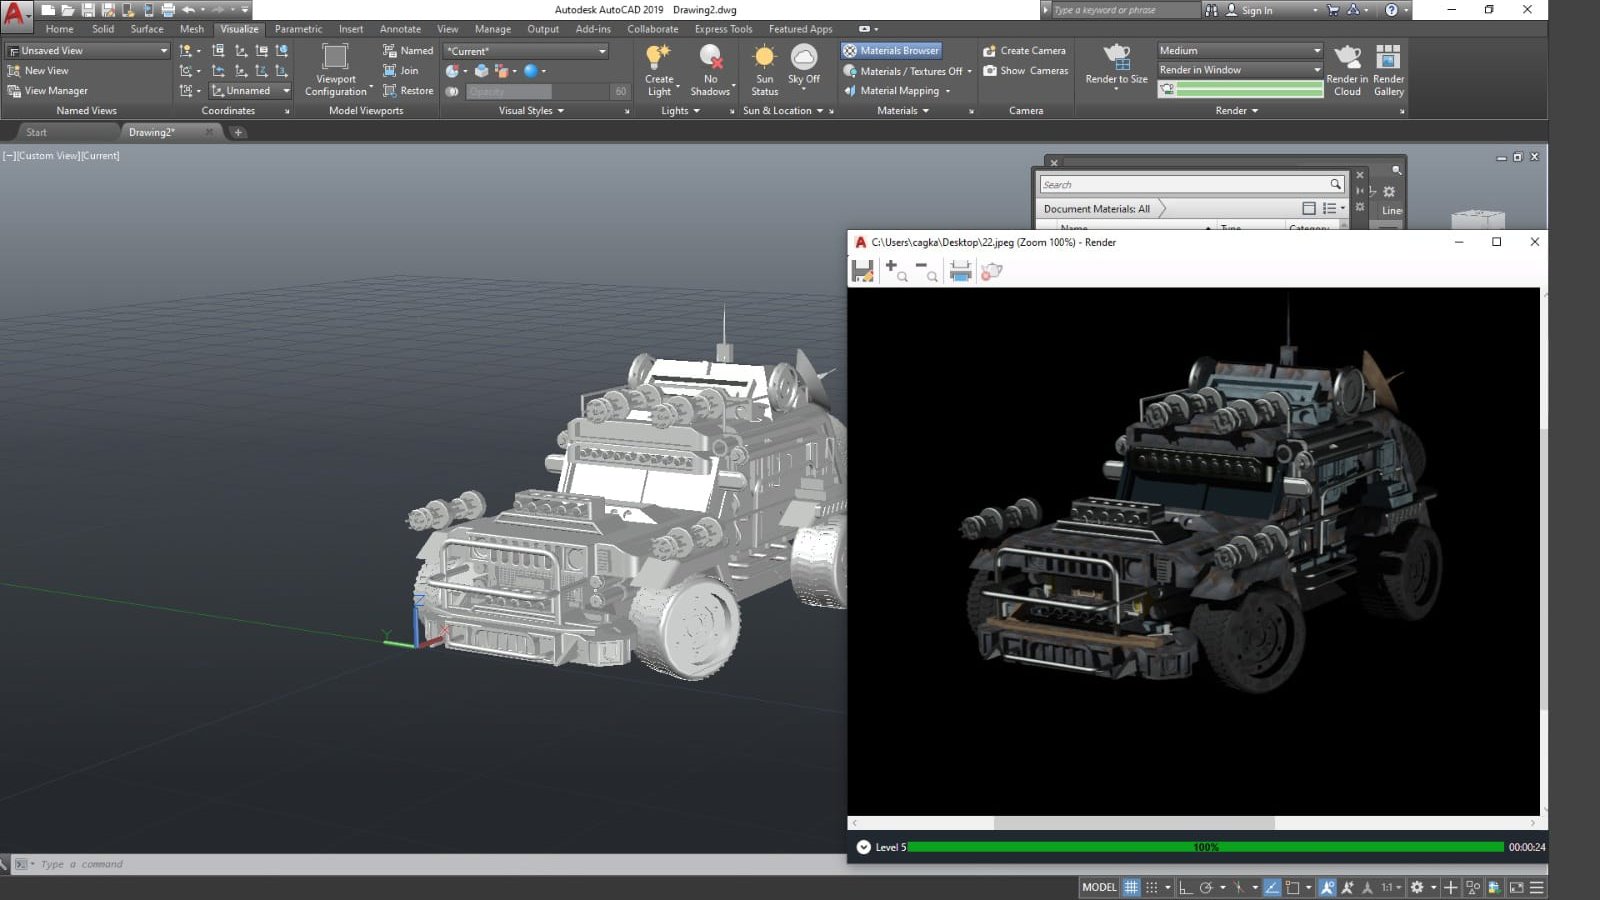
Task: Save the rendered image in Render window
Action: pos(862,271)
